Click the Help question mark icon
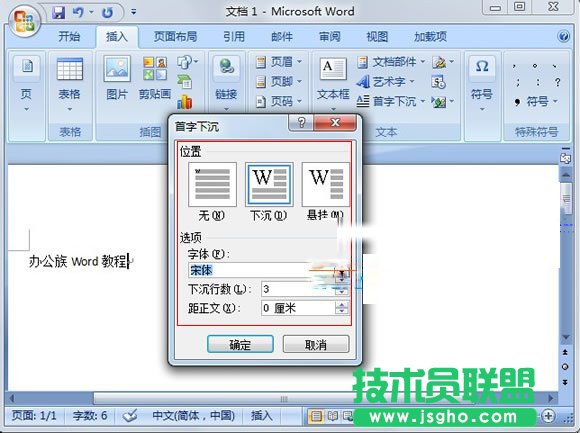580x433 pixels. [563, 36]
